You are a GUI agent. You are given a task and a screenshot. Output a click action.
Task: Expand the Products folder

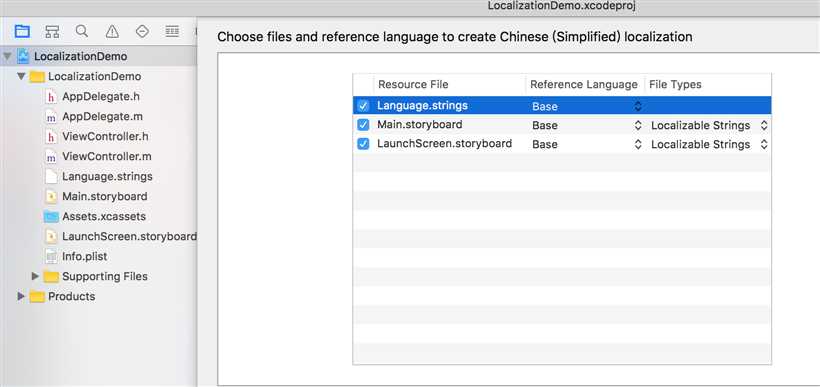21,297
